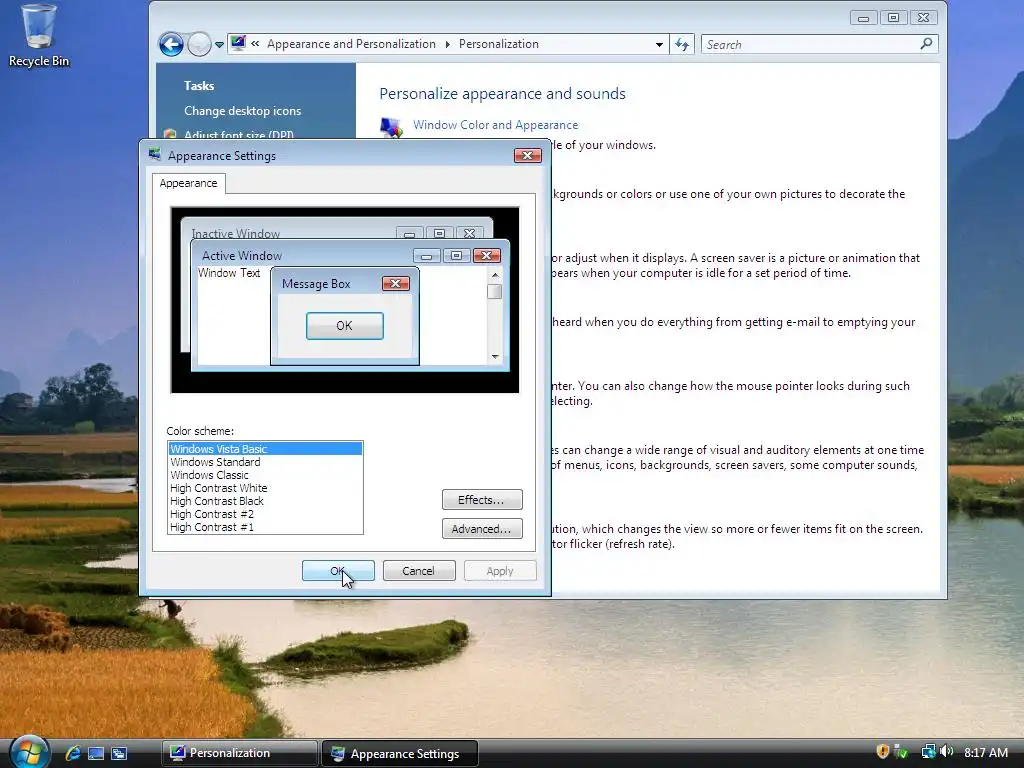This screenshot has height=768, width=1024.
Task: Click the preview Message Box close button
Action: point(396,283)
